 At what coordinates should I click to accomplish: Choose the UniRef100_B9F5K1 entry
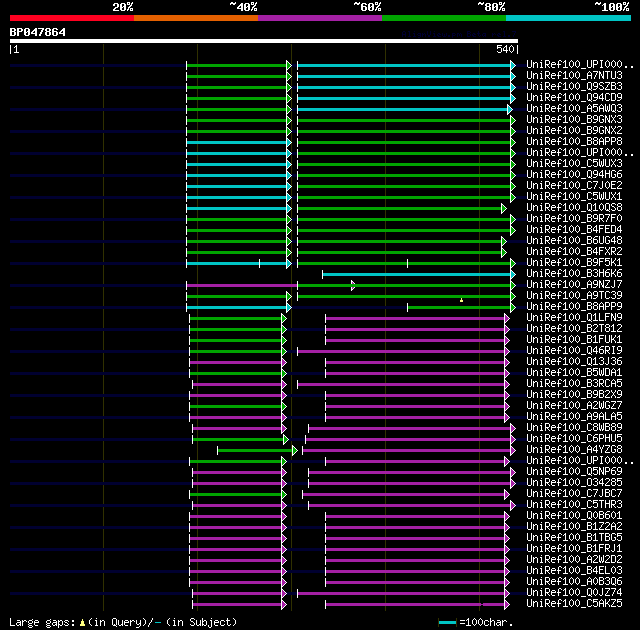pos(574,263)
